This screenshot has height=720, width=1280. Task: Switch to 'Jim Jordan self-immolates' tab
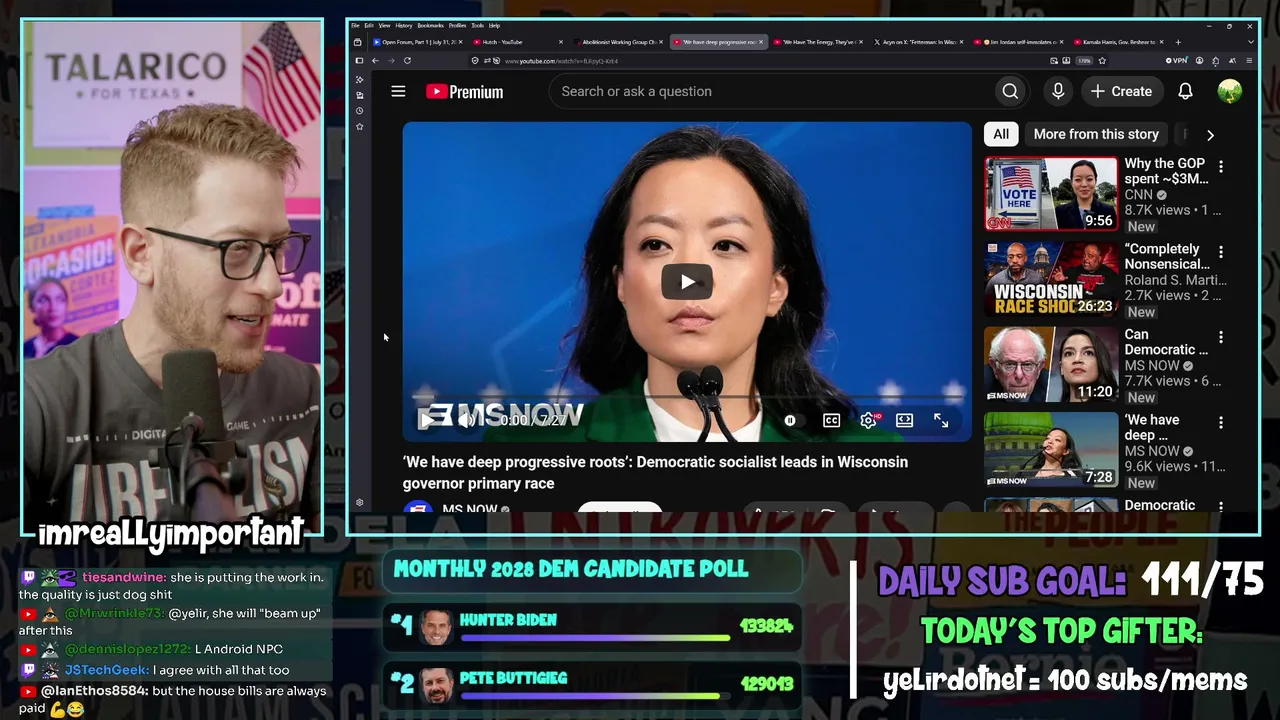pyautogui.click(x=1018, y=42)
